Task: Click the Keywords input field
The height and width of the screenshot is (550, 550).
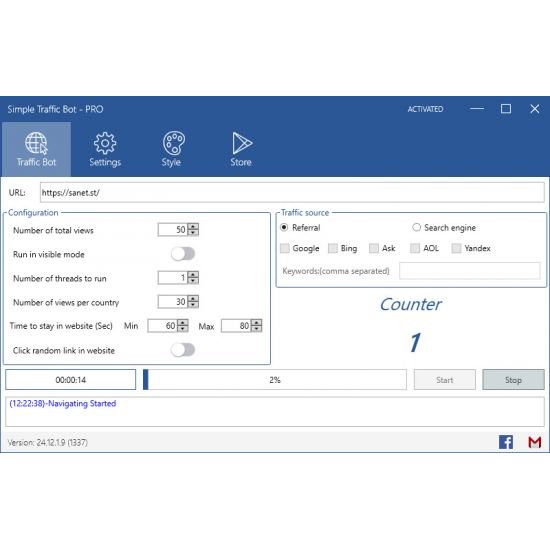Action: 470,271
